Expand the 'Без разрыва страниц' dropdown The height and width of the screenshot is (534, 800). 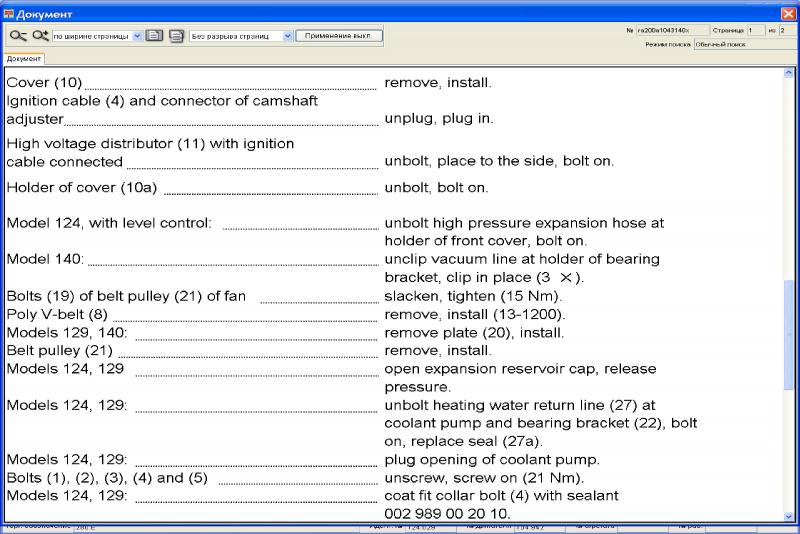click(x=288, y=35)
